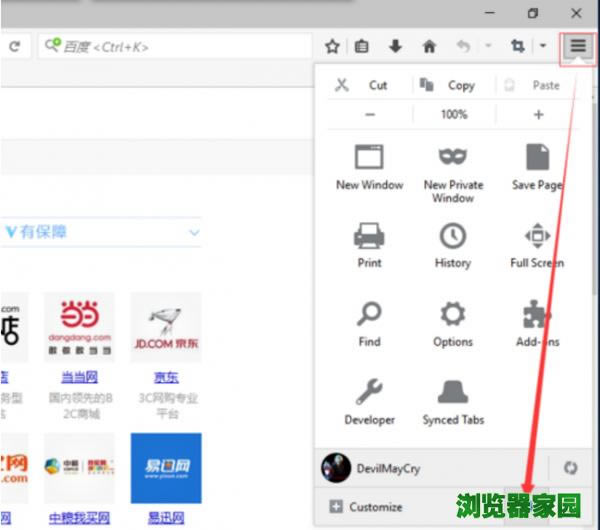Click the bookmark star icon

(333, 46)
